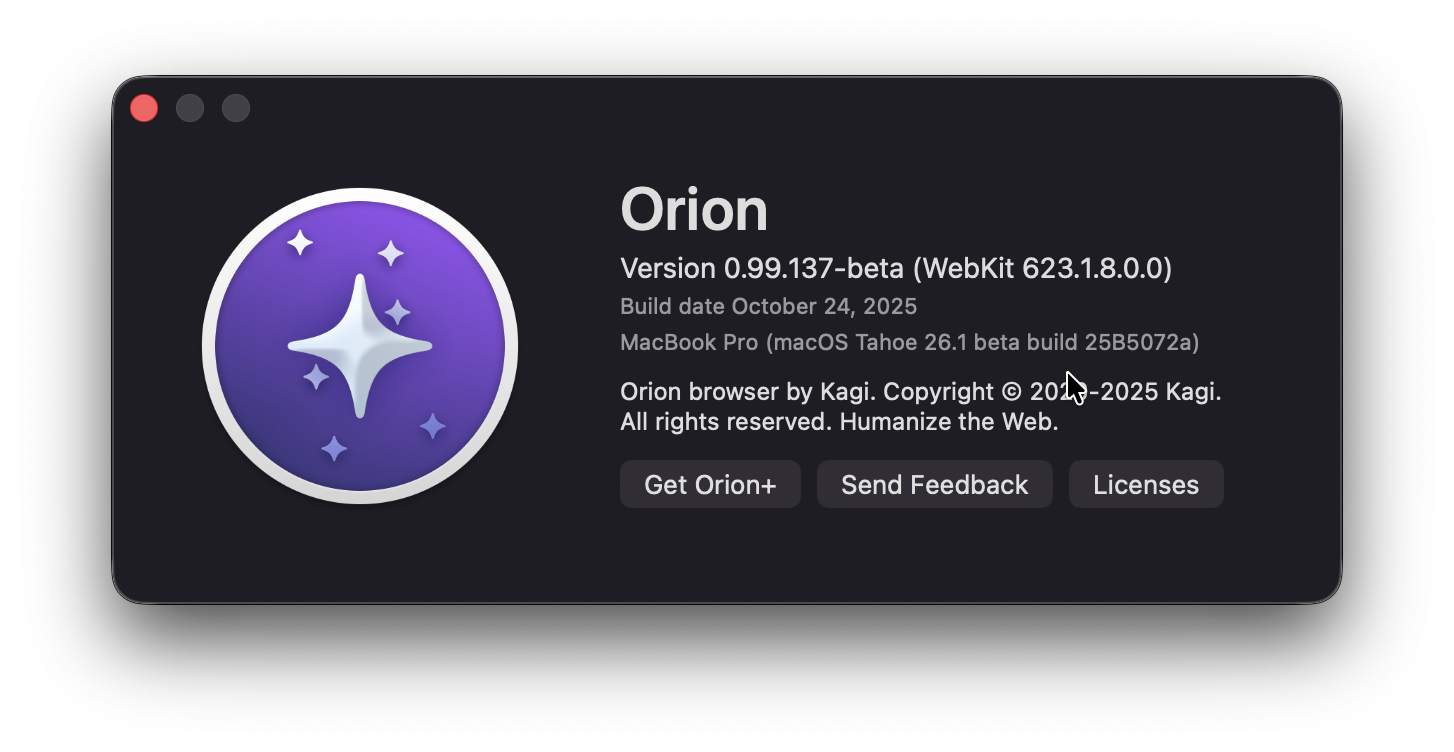Click the gray minimize window button
1454x752 pixels.
190,108
